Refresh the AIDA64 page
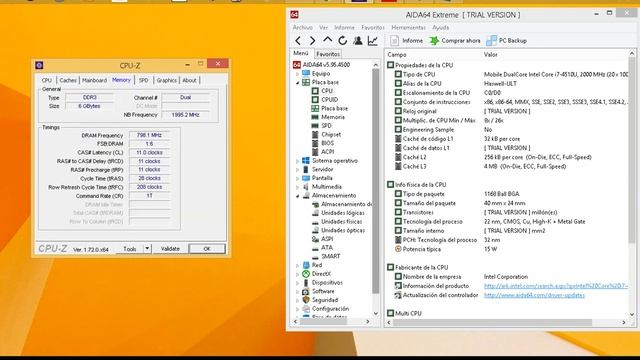This screenshot has width=640, height=360. tap(342, 40)
